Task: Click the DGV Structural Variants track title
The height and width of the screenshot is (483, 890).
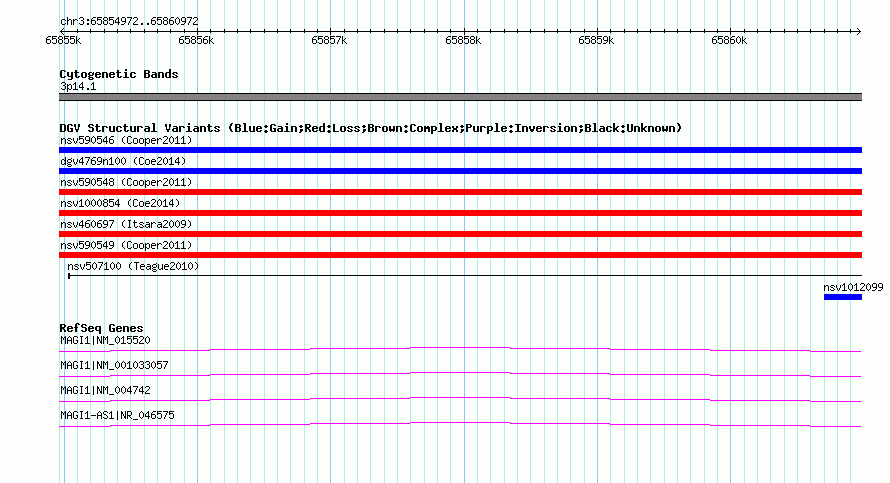Action: pyautogui.click(x=370, y=128)
